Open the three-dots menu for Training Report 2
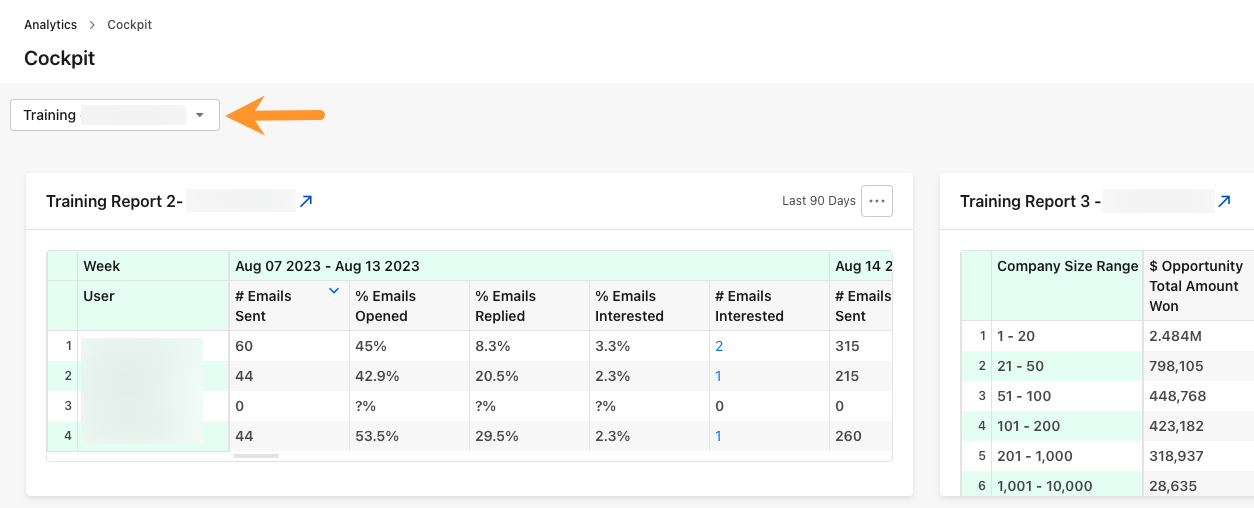The width and height of the screenshot is (1254, 508). coord(877,201)
